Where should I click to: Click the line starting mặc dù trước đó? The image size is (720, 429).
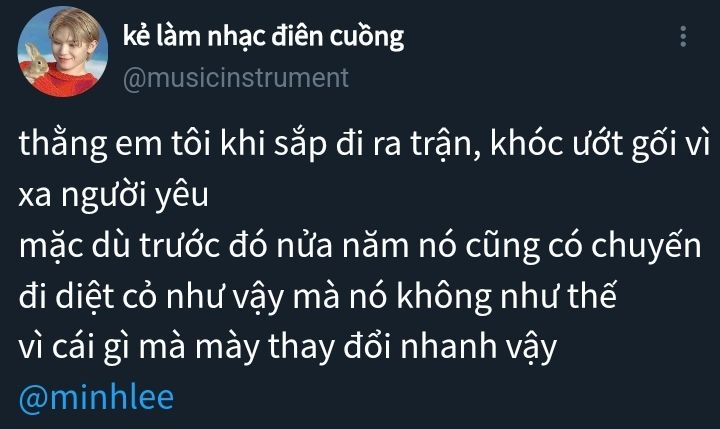point(360,245)
